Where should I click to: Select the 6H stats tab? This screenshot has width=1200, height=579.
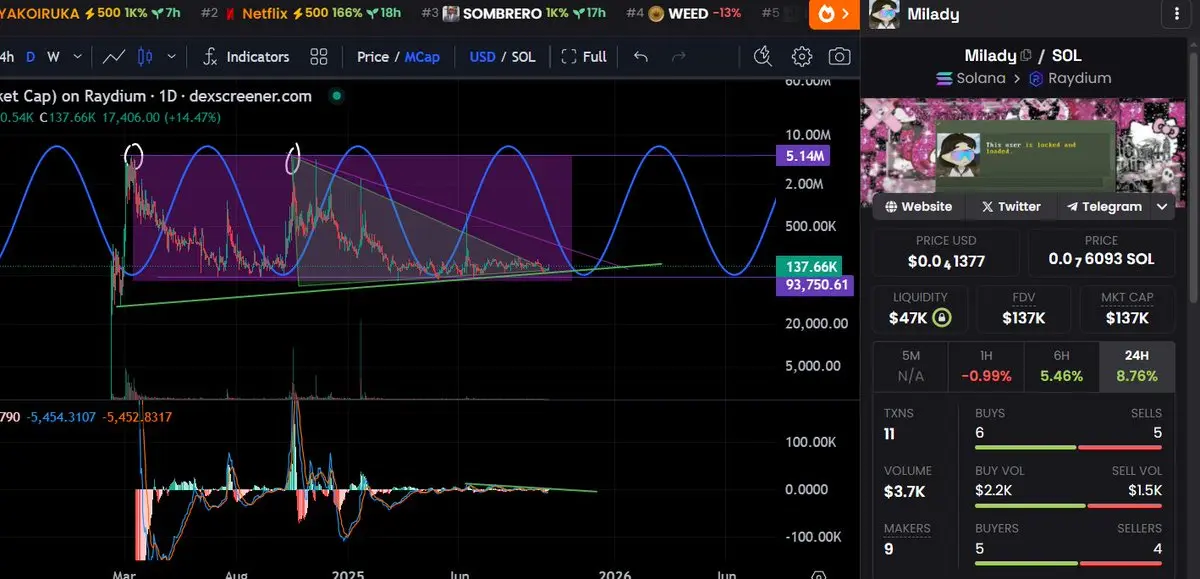point(1061,366)
